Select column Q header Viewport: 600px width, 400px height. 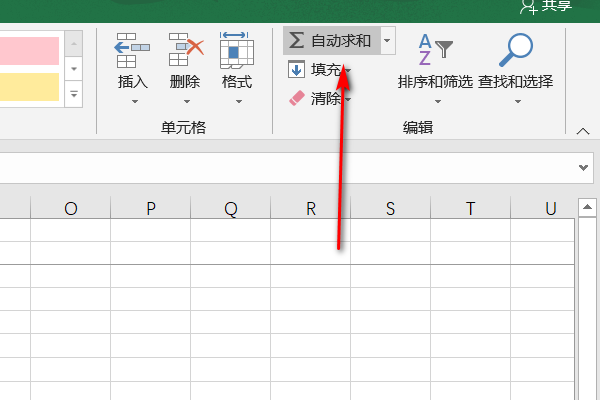[x=230, y=209]
